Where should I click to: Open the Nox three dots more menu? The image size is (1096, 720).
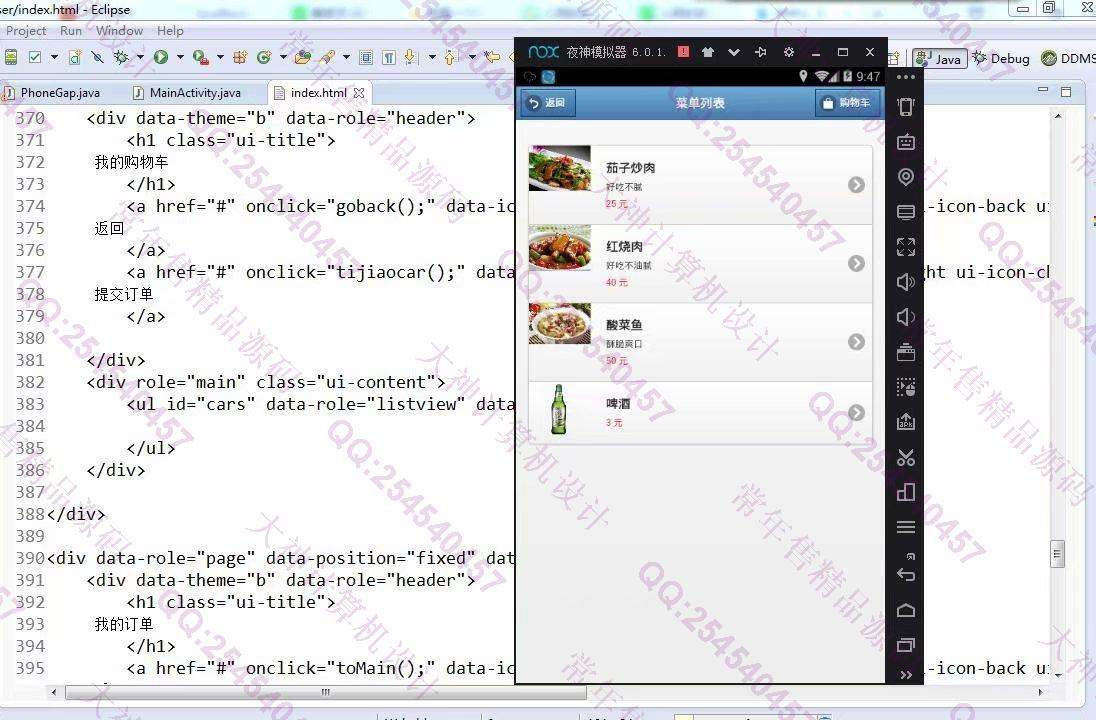[906, 77]
